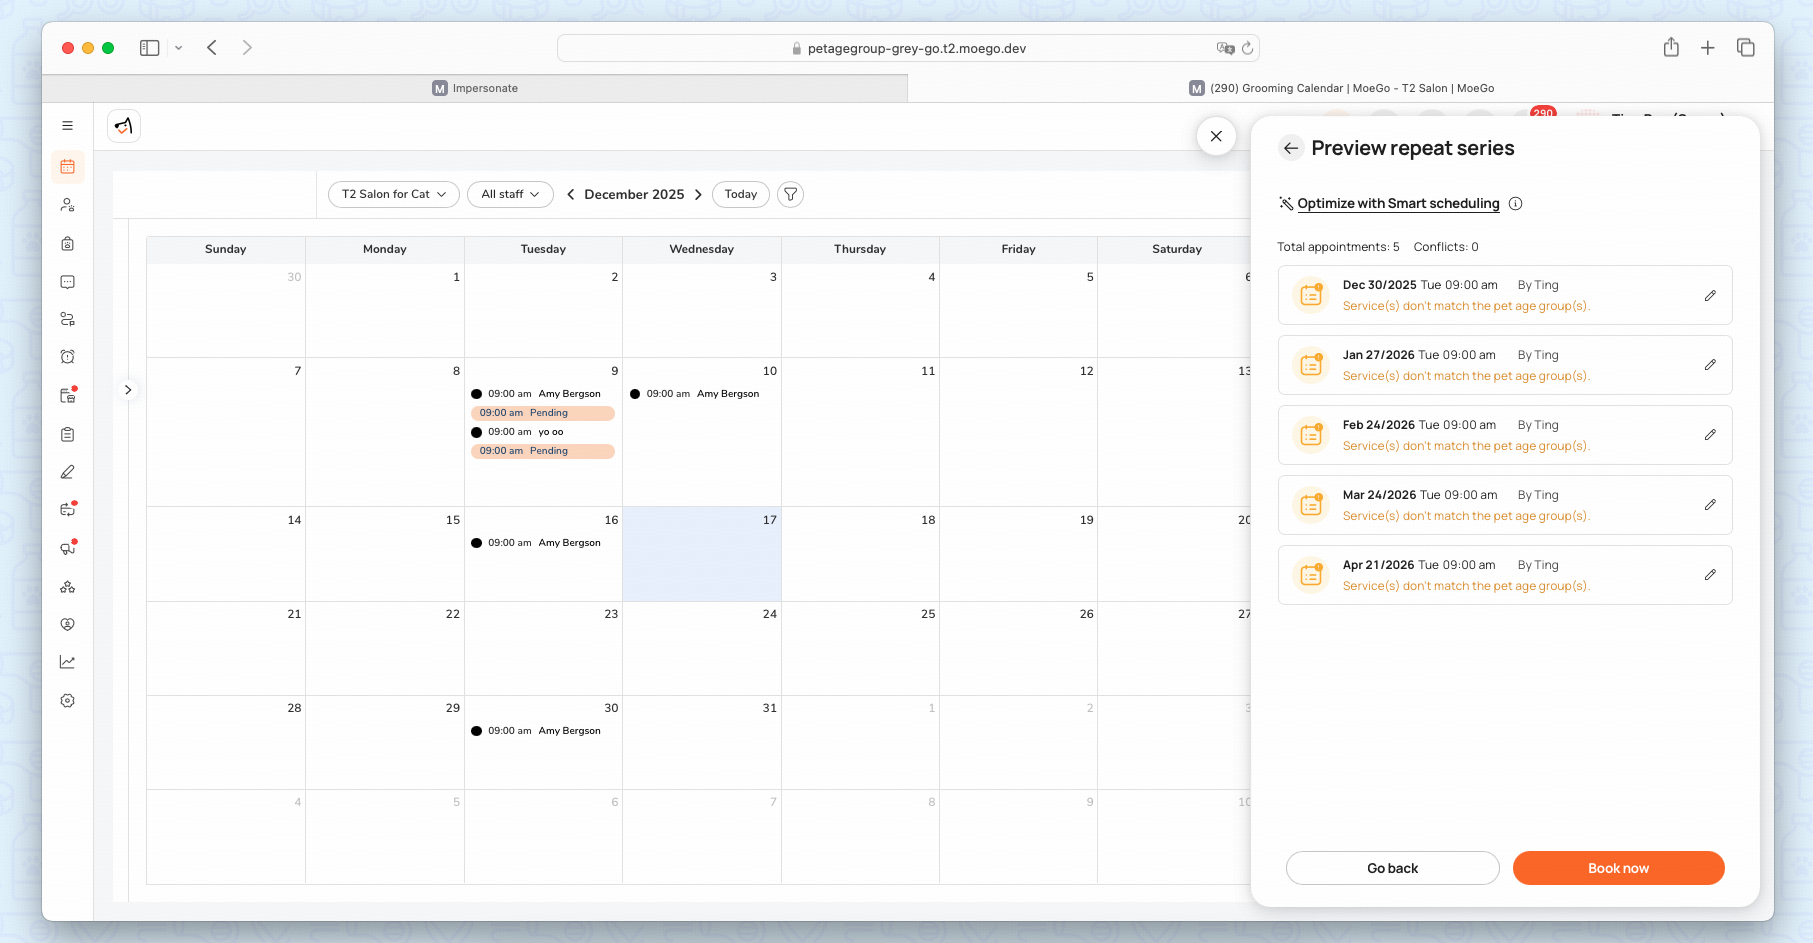Go to next month after December 2025
1813x943 pixels.
coord(698,194)
